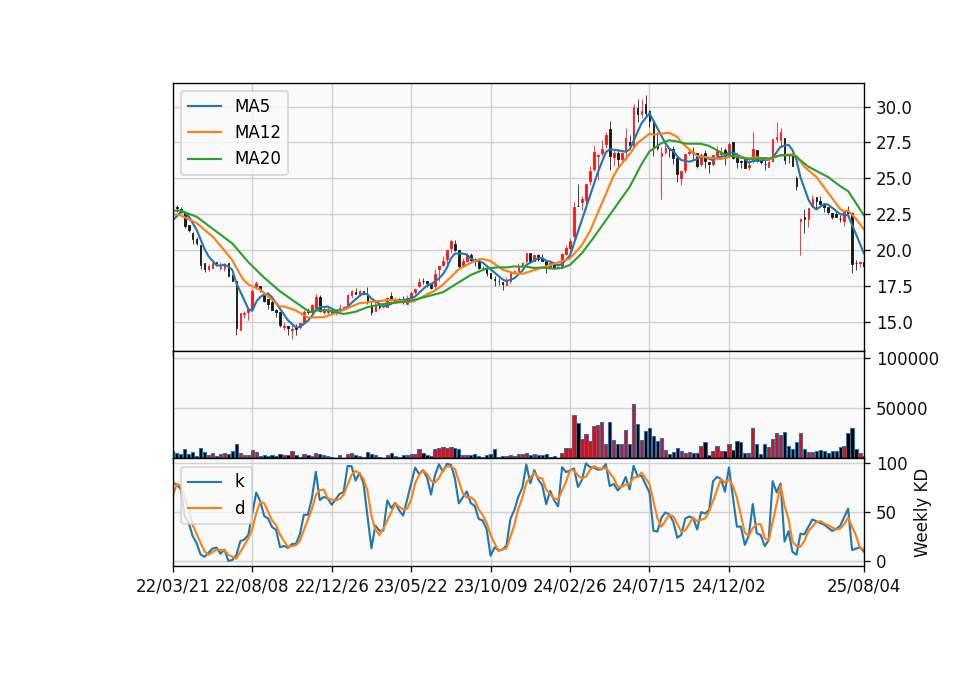Viewport: 960px width, 690px height.
Task: Click the blue MA5 legend line sample
Action: pos(204,107)
